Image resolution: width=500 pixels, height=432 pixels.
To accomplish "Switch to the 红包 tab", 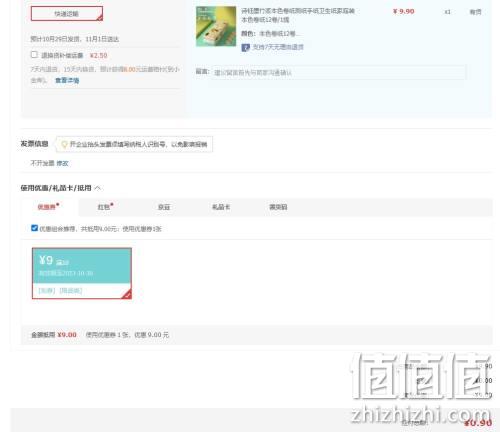I will (105, 207).
